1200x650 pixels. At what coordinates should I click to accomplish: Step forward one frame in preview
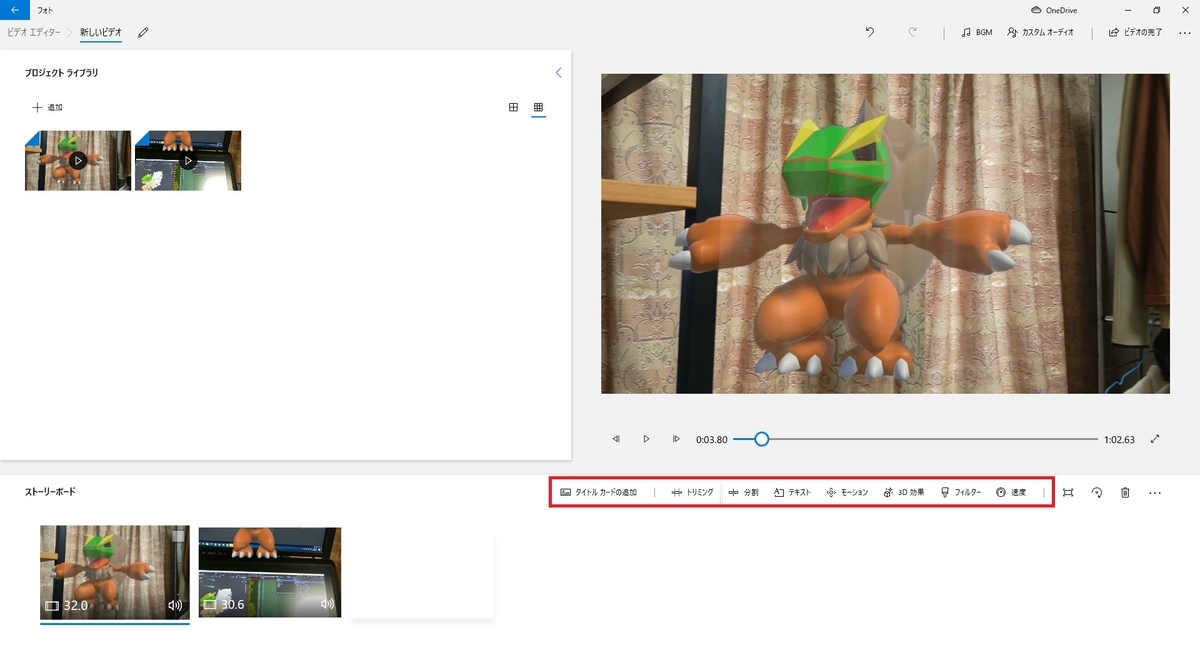click(x=676, y=439)
